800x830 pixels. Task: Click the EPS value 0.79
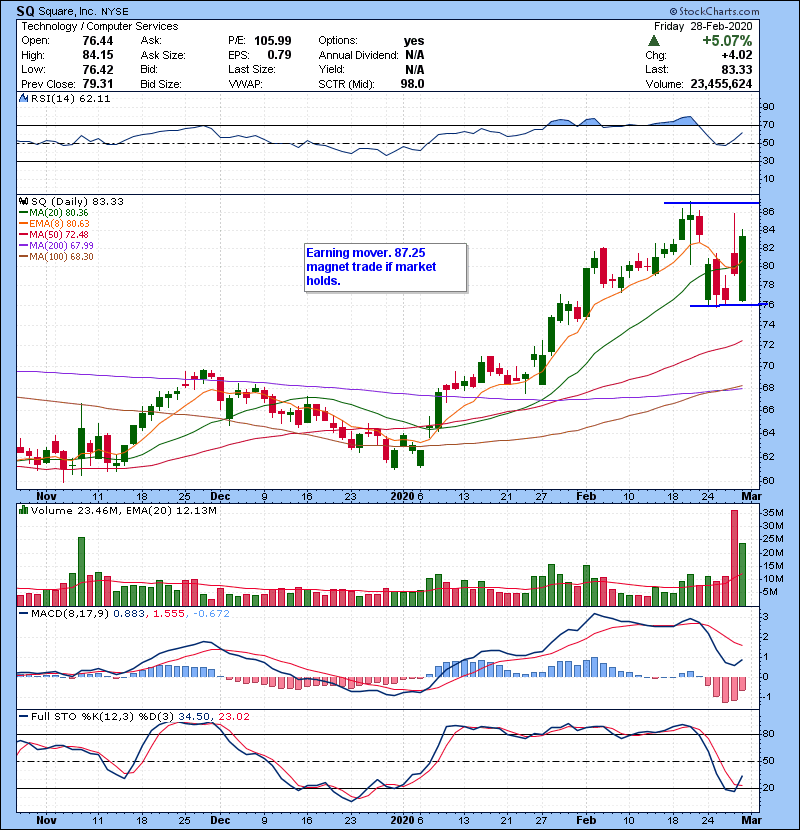[279, 55]
